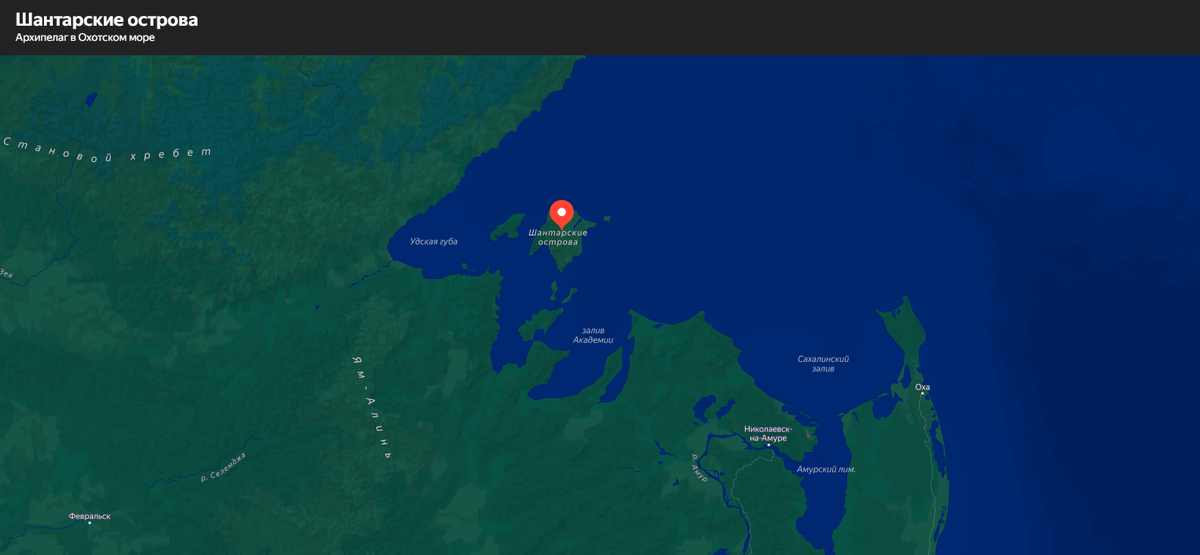Click the 'Николаевск-на-Амуре' city label
The width and height of the screenshot is (1200, 555).
tap(766, 433)
